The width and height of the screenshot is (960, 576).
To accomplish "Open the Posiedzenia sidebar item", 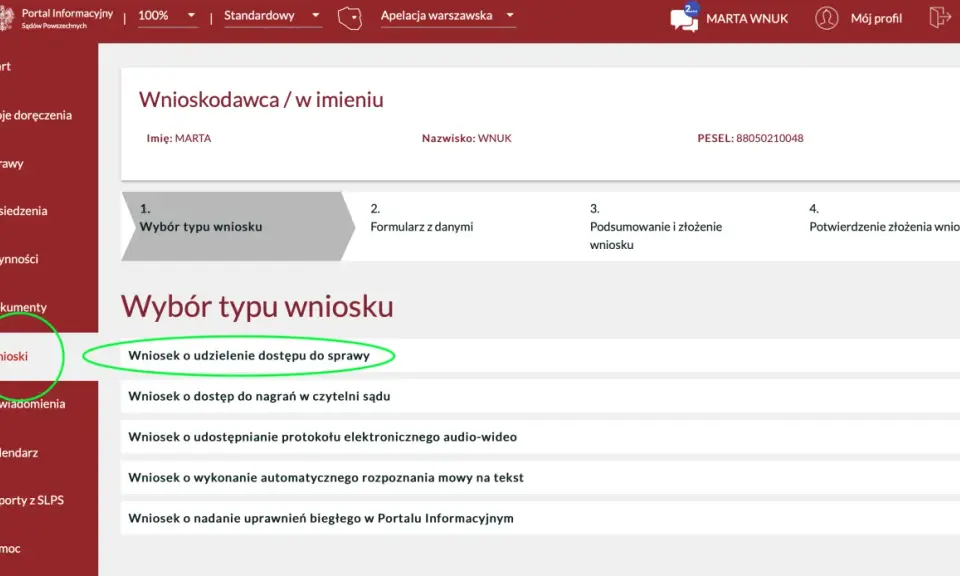I will [49, 211].
